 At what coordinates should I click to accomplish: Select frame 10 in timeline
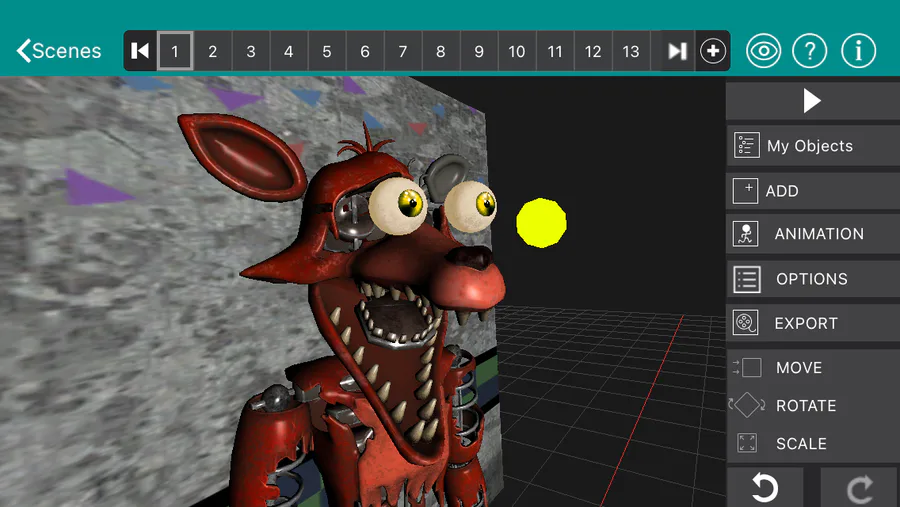point(517,51)
